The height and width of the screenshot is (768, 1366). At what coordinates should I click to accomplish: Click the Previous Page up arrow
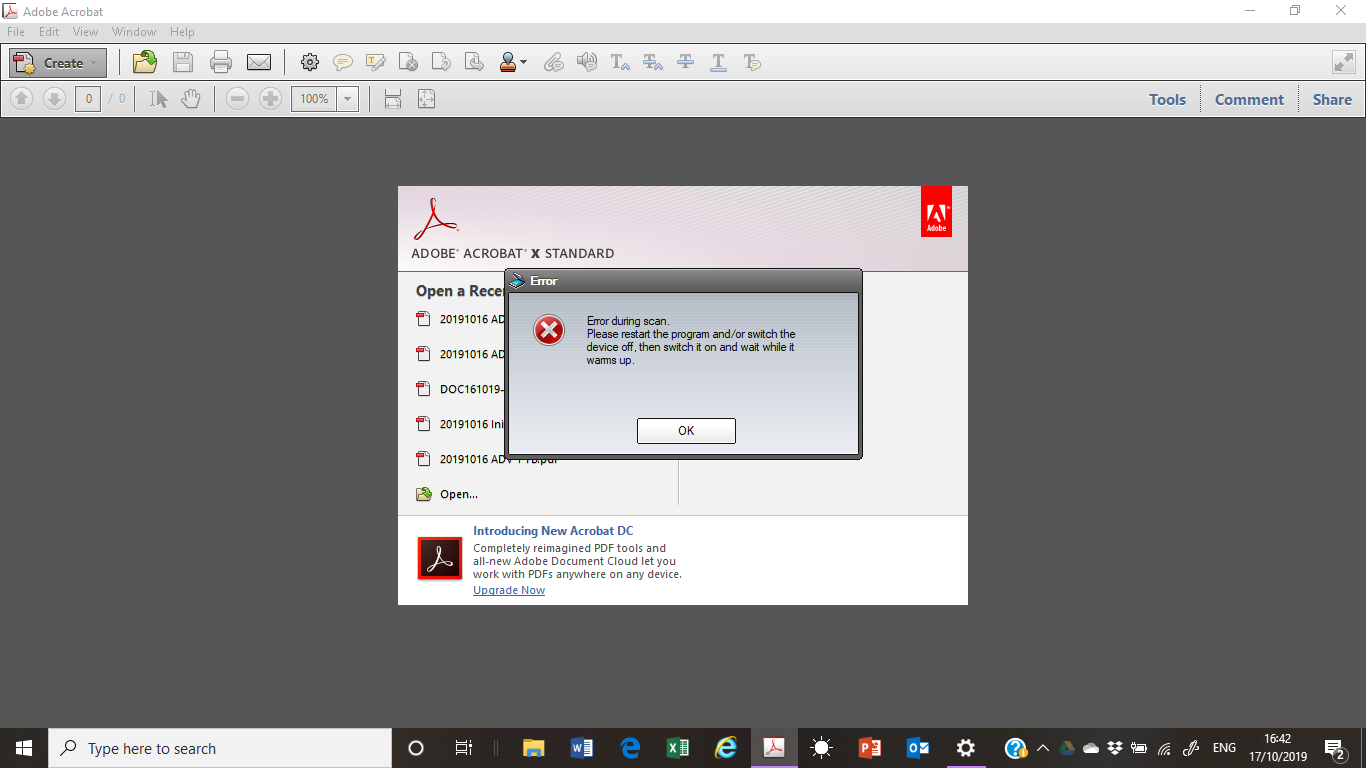pyautogui.click(x=22, y=99)
